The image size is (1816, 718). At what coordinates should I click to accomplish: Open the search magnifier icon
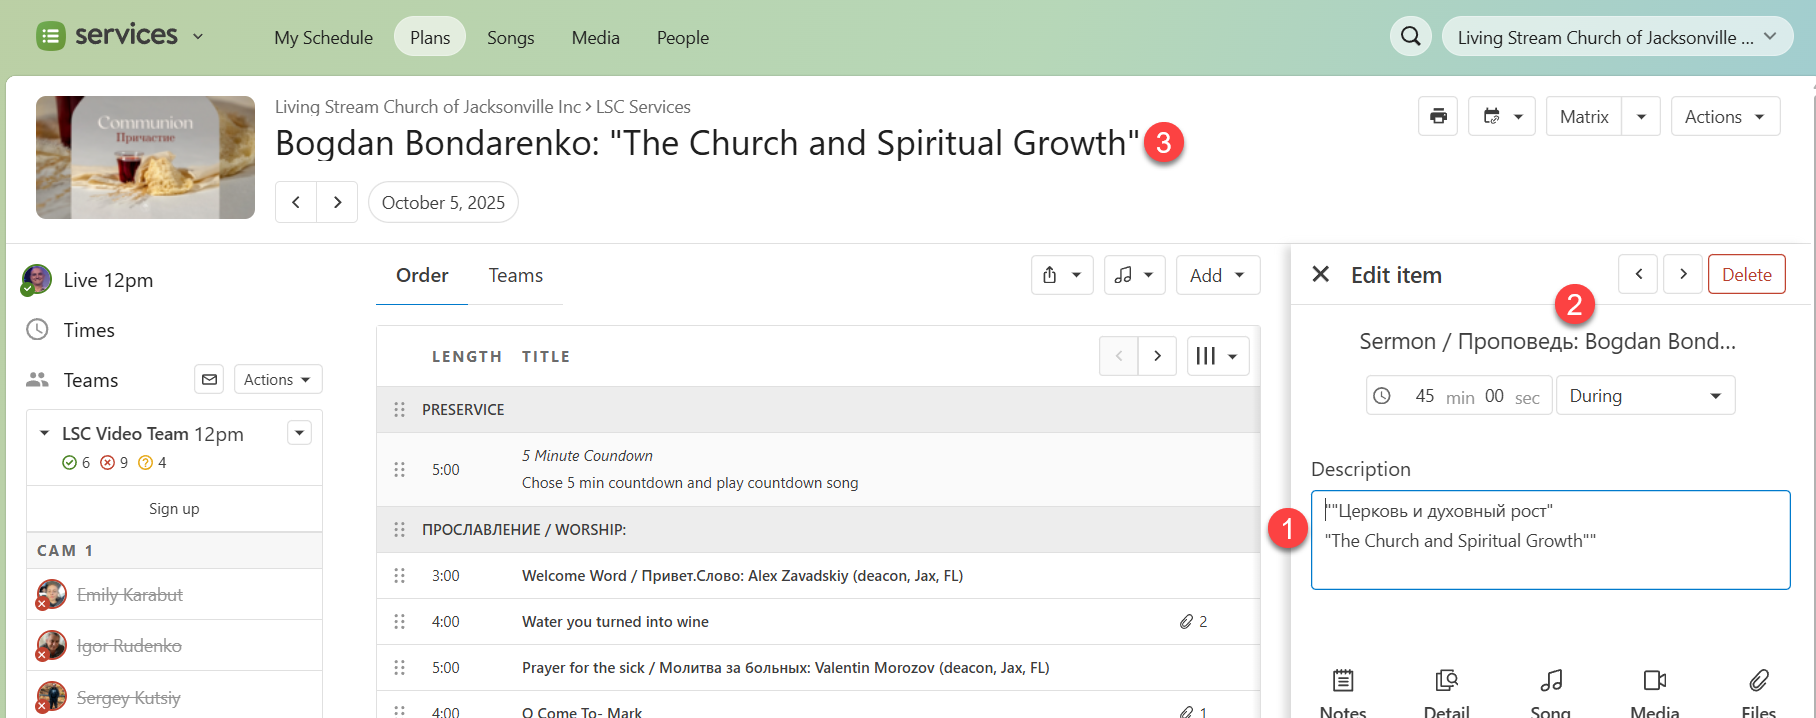pyautogui.click(x=1410, y=37)
